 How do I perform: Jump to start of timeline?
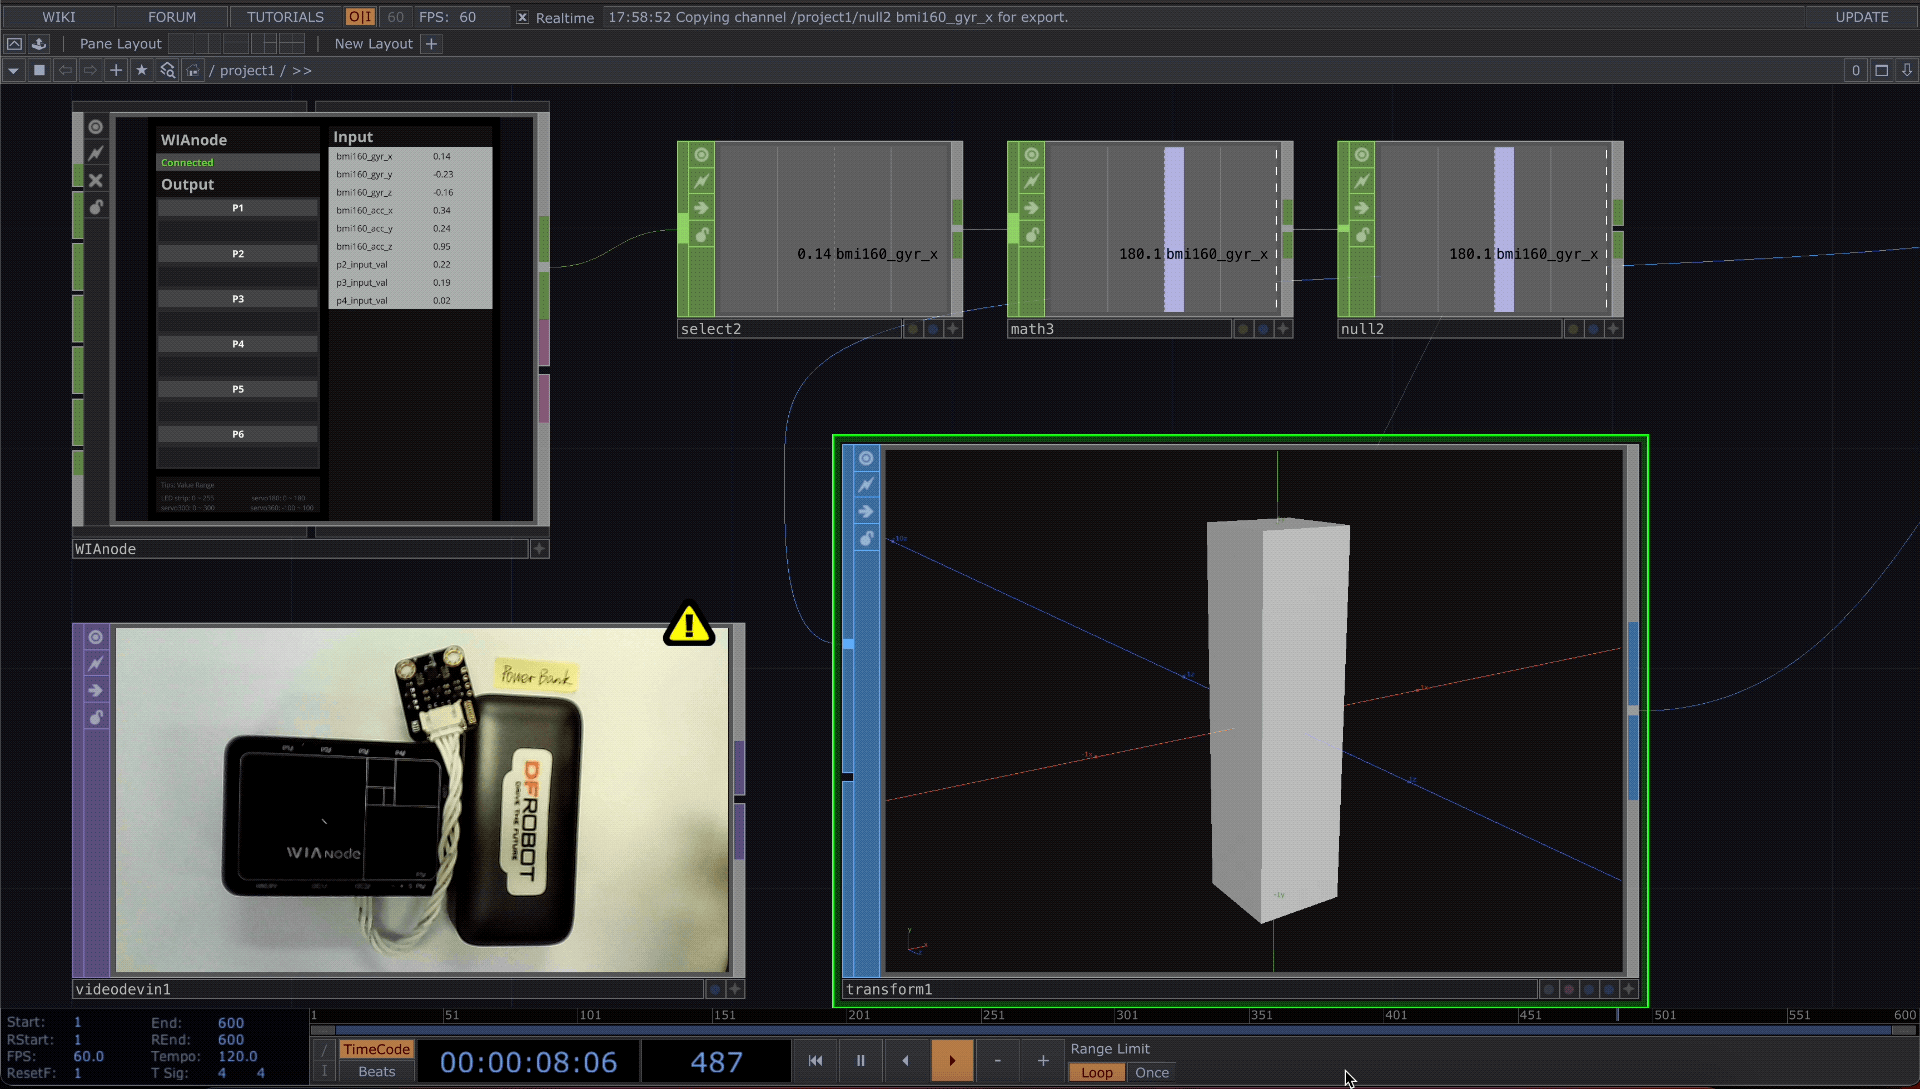[815, 1060]
